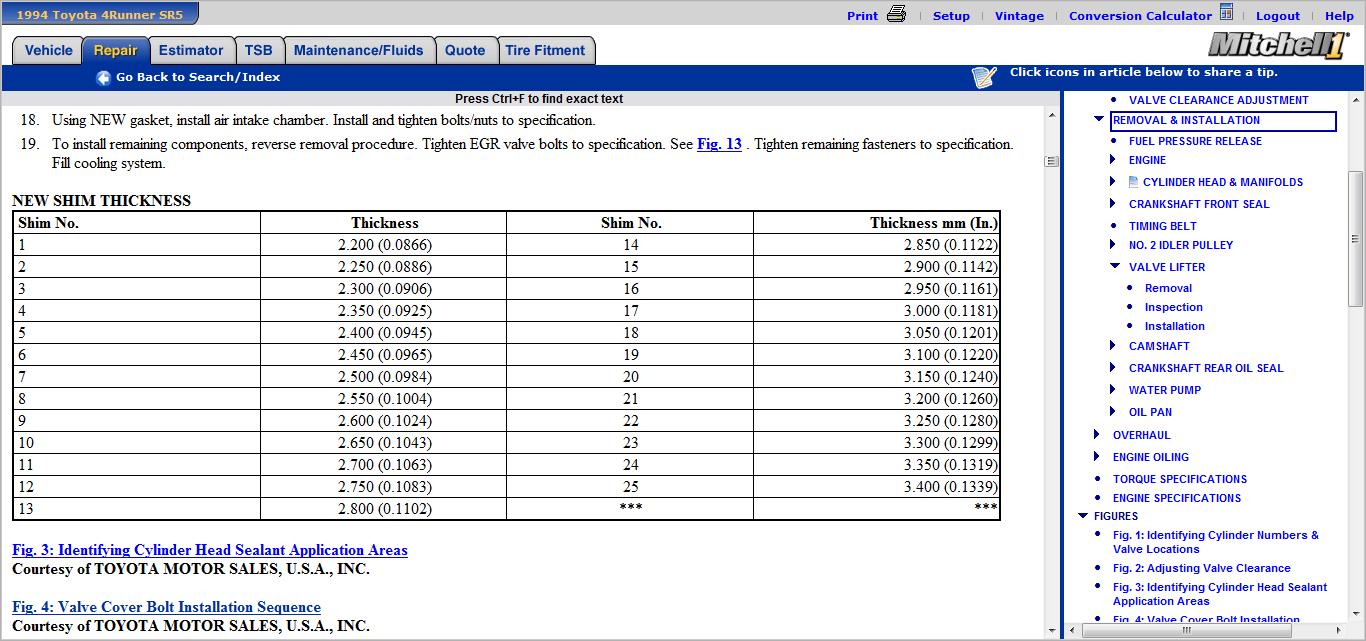This screenshot has width=1366, height=641.
Task: Collapse the Removal & Installation section
Action: click(x=1099, y=120)
